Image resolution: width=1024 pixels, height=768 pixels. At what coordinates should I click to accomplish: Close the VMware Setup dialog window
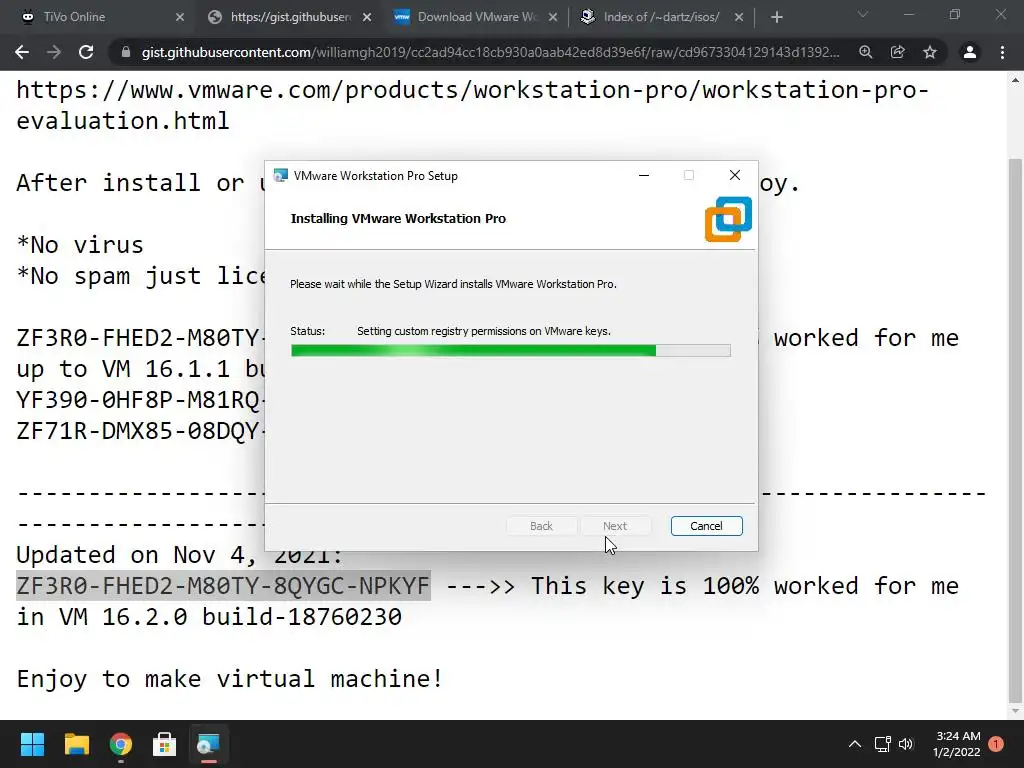[735, 175]
